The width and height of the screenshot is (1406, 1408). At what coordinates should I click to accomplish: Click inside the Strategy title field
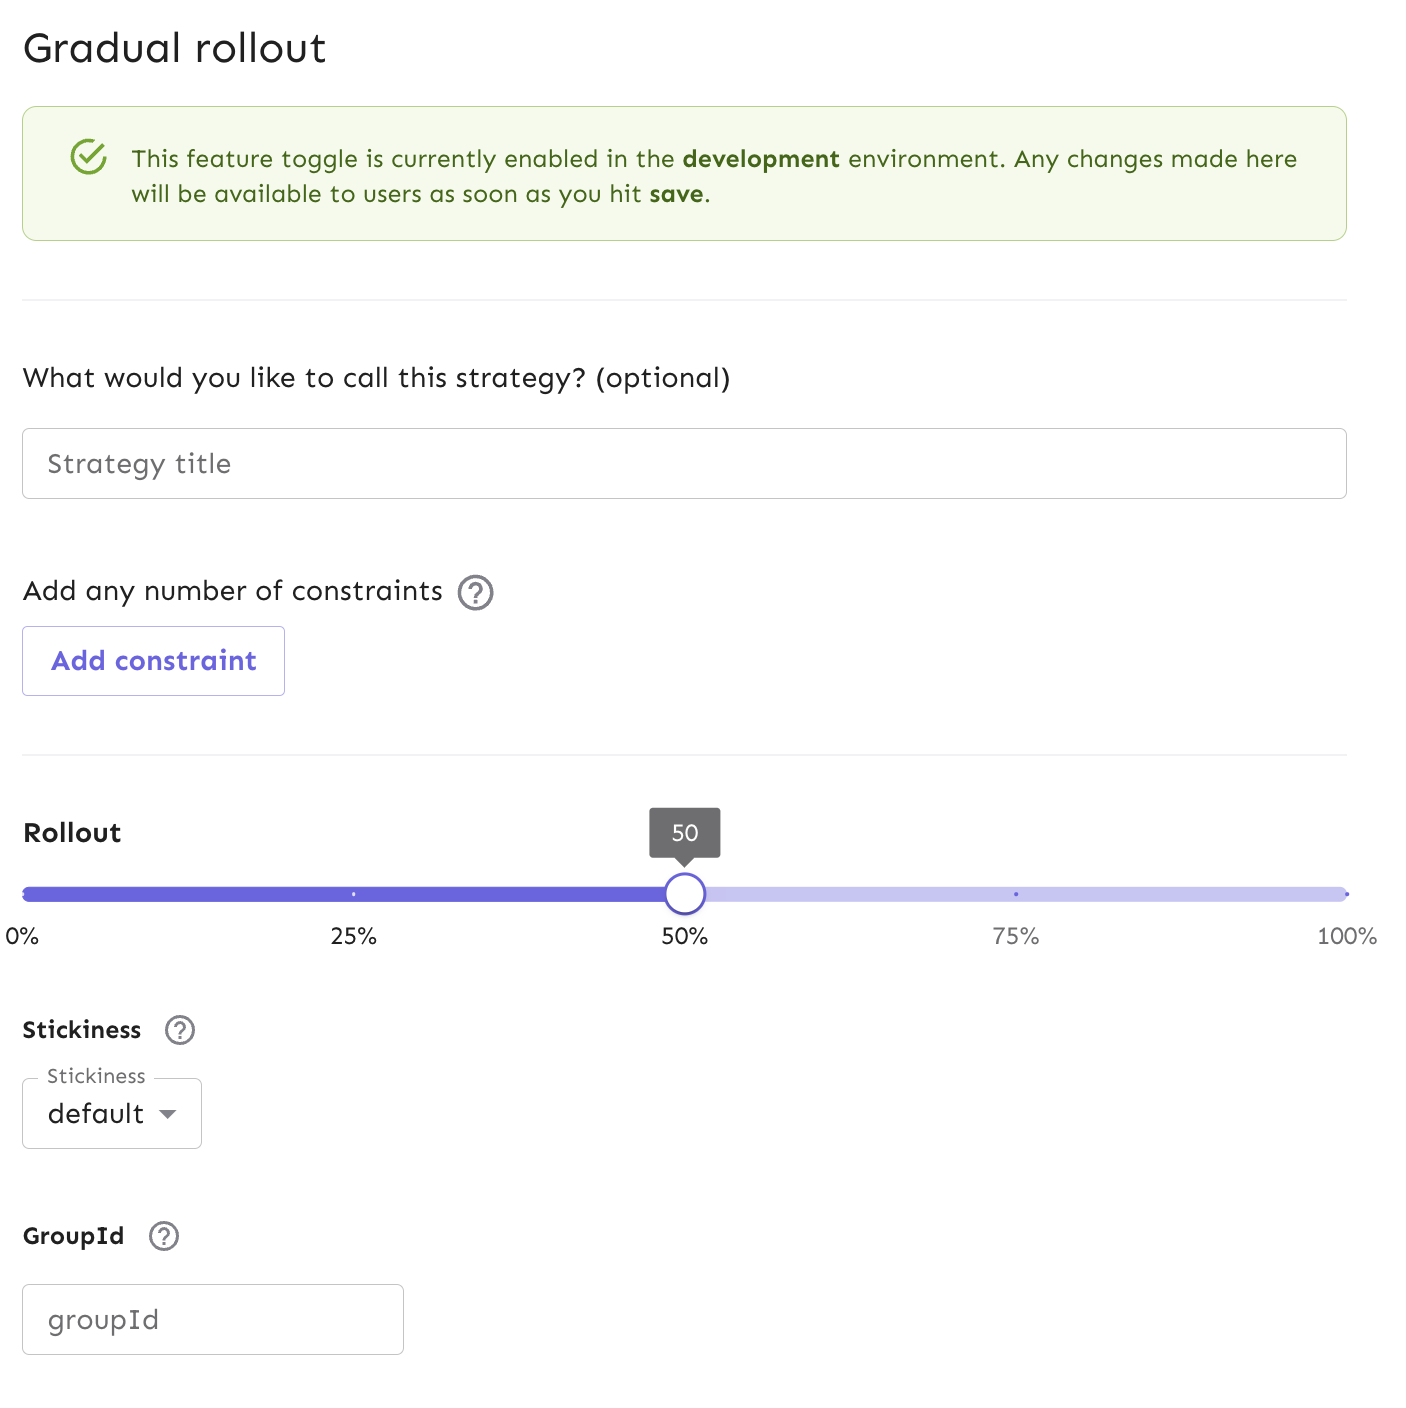tap(684, 463)
